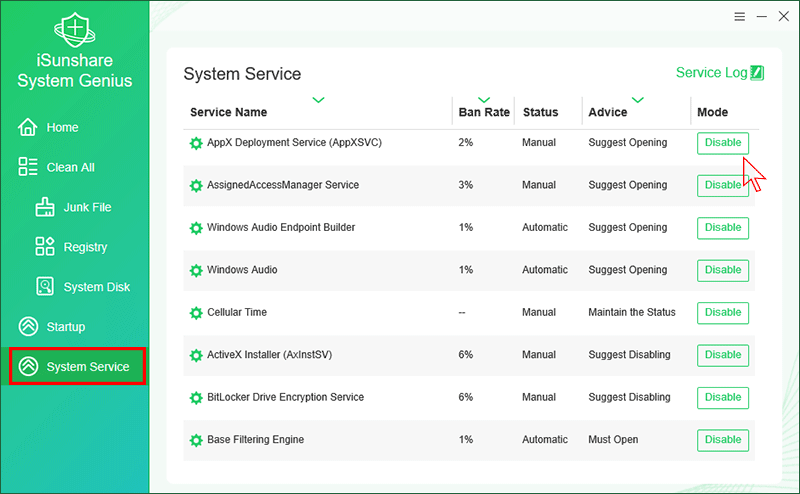The width and height of the screenshot is (800, 494).
Task: Click 'Maintain the Status' advice text
Action: tap(632, 312)
